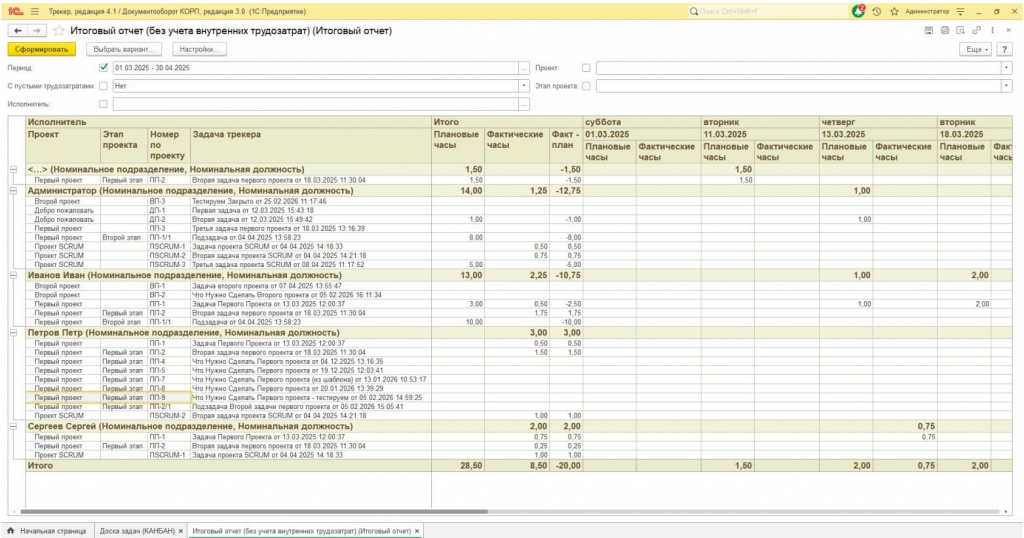1024x538 pixels.
Task: Click the 1C logo icon
Action: [16, 12]
